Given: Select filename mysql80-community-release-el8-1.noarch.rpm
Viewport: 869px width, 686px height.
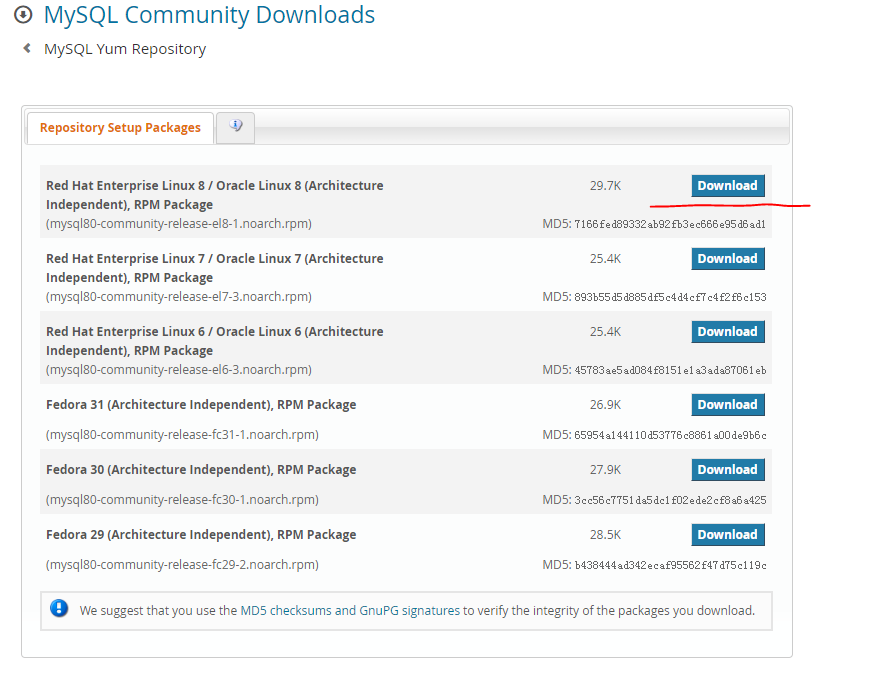Looking at the screenshot, I should click(x=179, y=224).
